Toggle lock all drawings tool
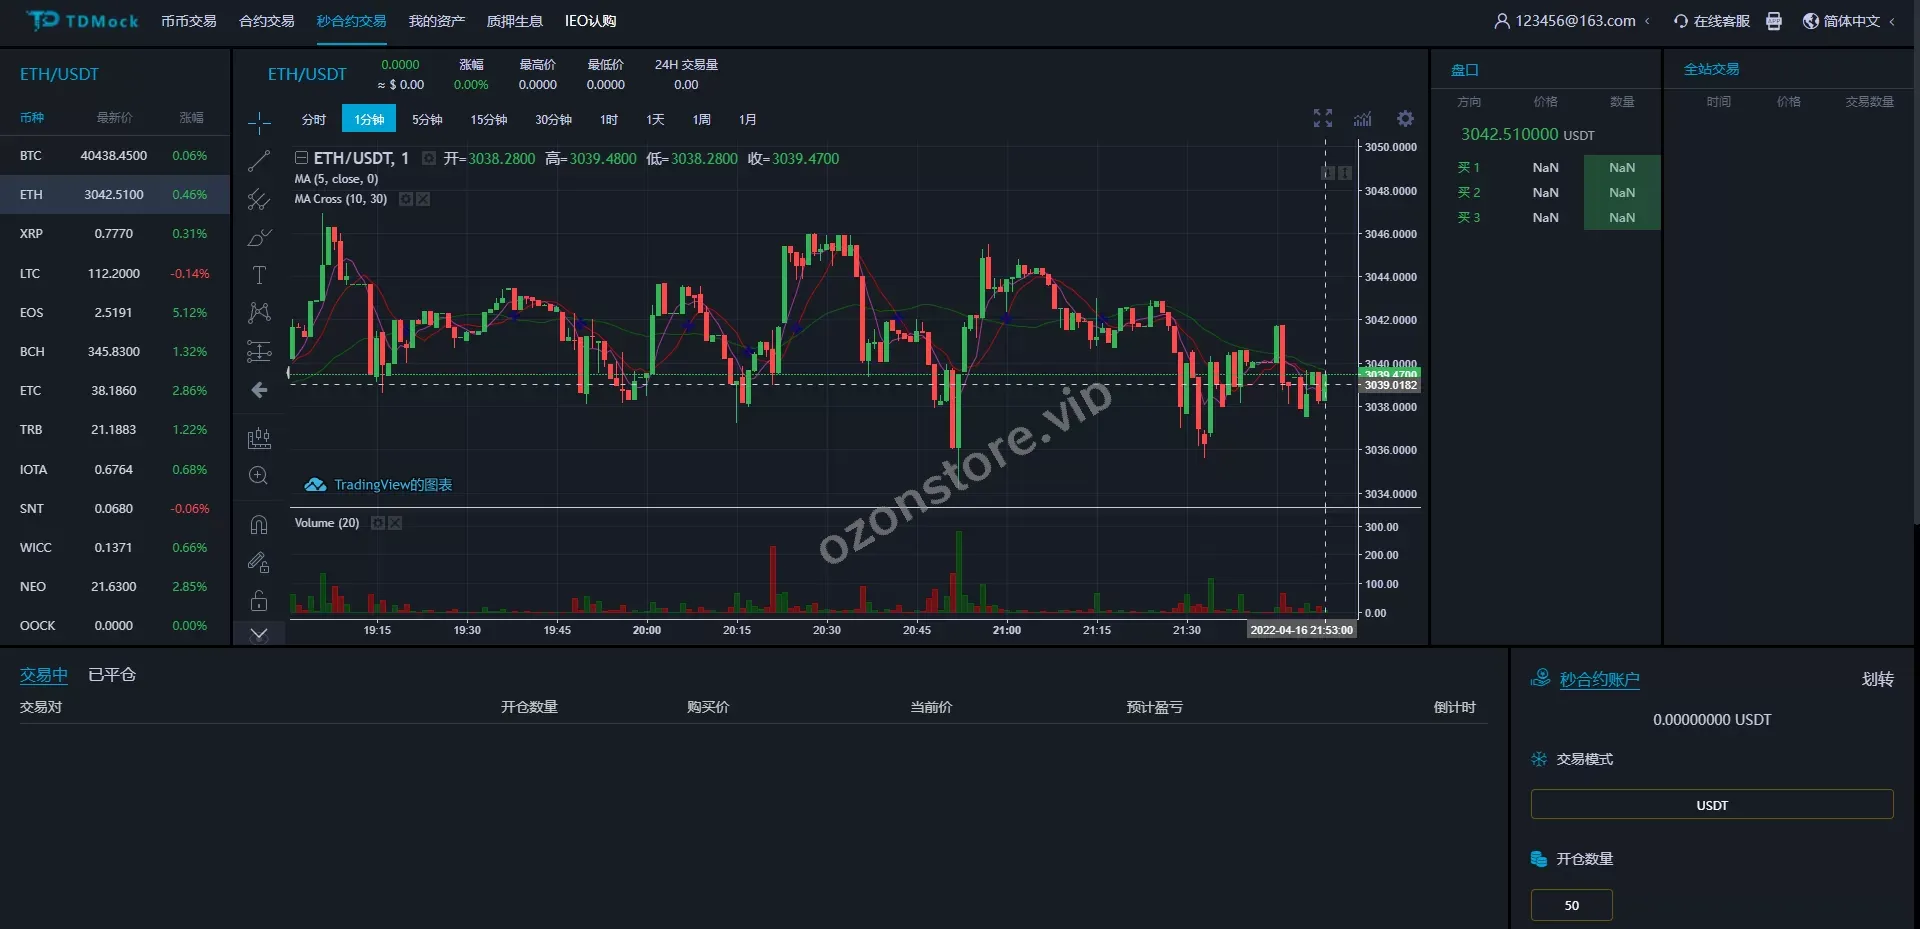Screen dimensions: 1920x929 259,601
